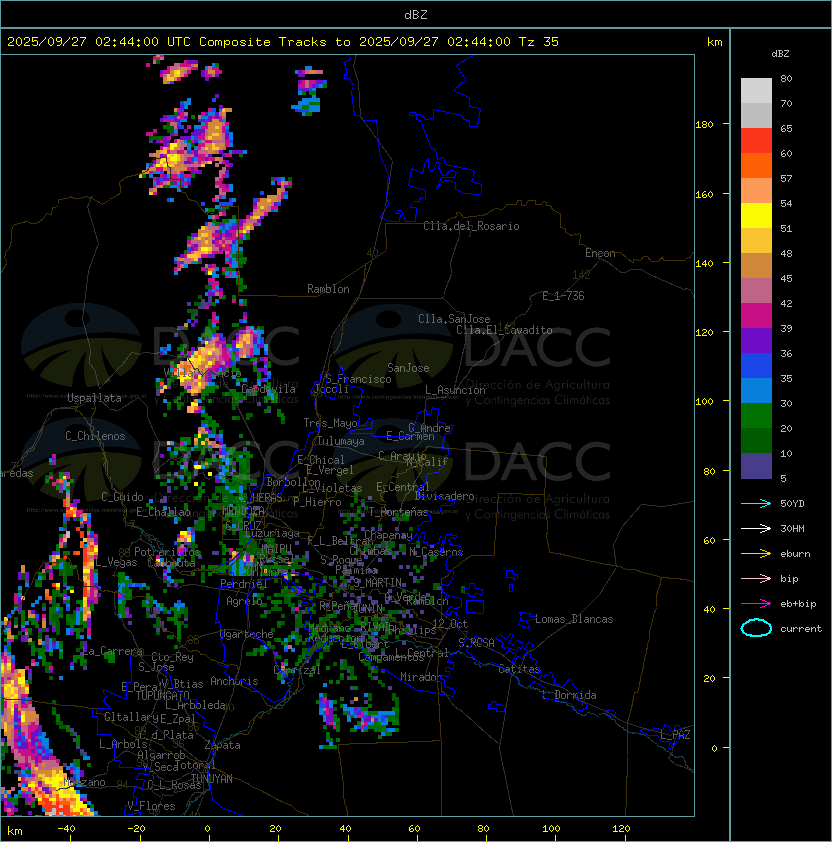Click the Chapanay place label
832x842 pixels.
pos(388,535)
